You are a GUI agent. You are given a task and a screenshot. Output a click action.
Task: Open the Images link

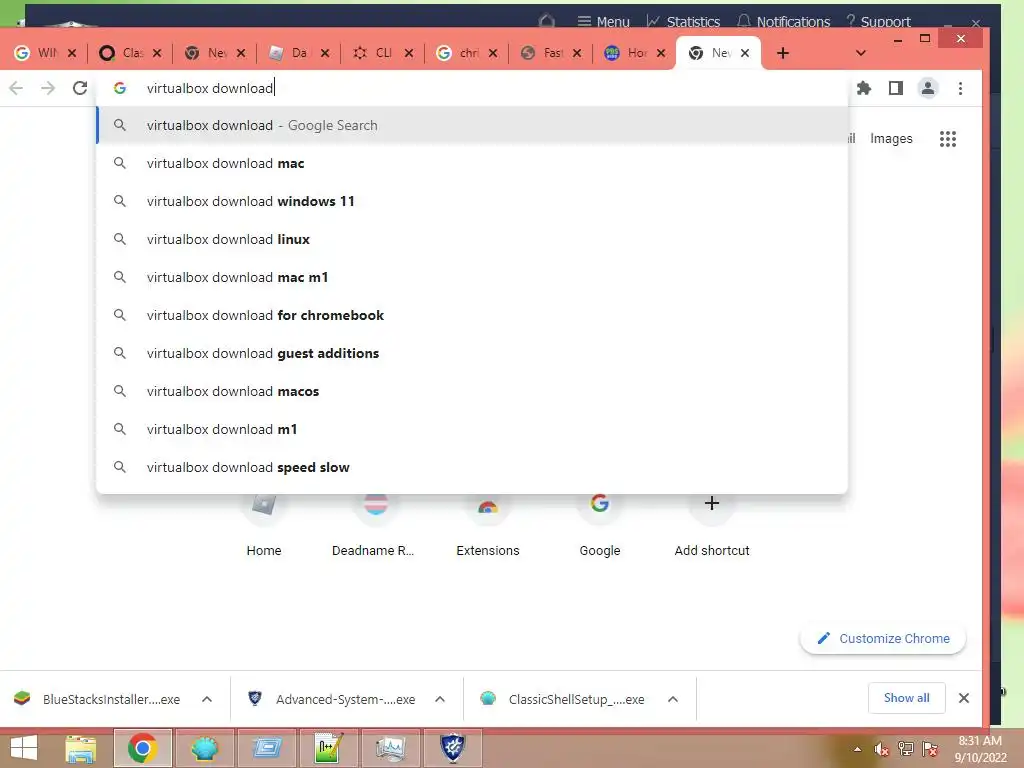pos(891,138)
